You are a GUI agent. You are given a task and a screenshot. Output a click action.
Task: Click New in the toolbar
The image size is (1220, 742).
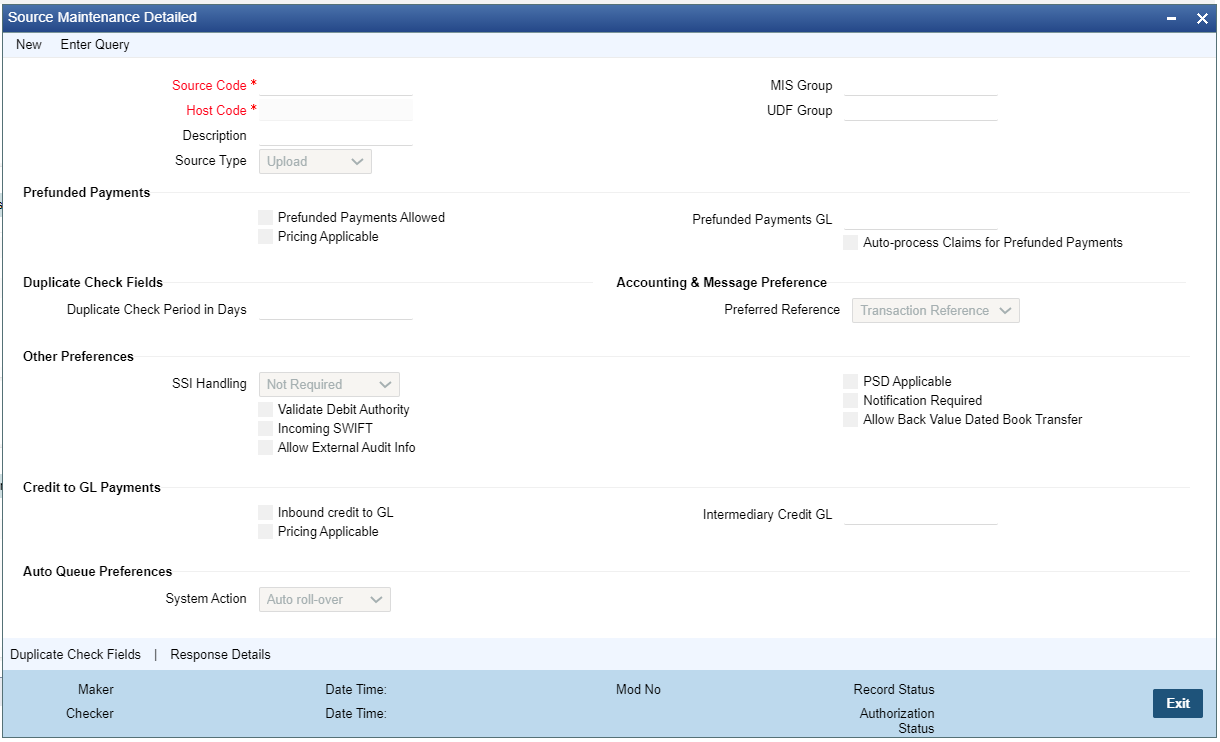29,45
